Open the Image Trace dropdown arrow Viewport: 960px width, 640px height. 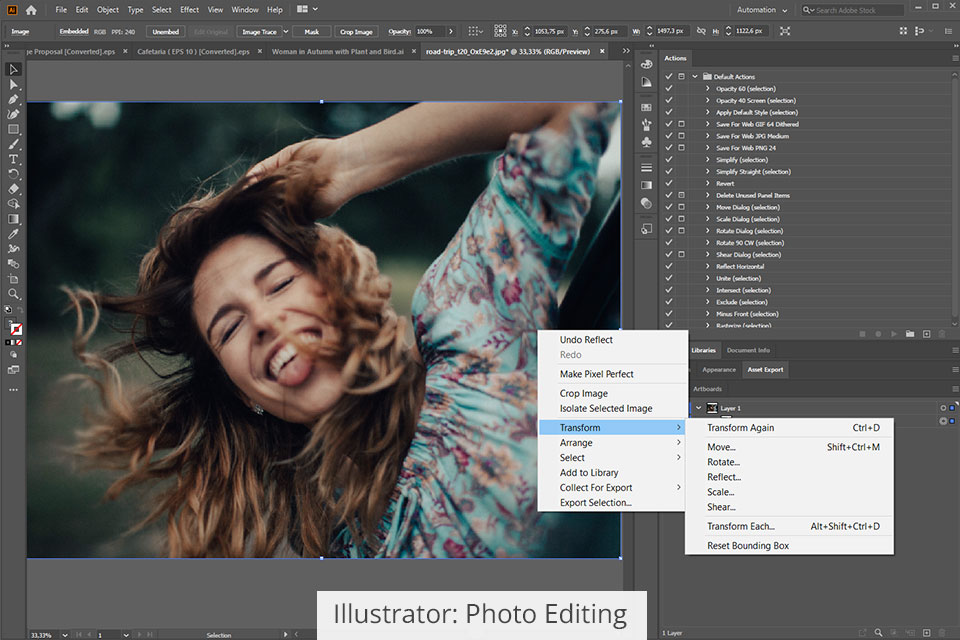tap(285, 31)
